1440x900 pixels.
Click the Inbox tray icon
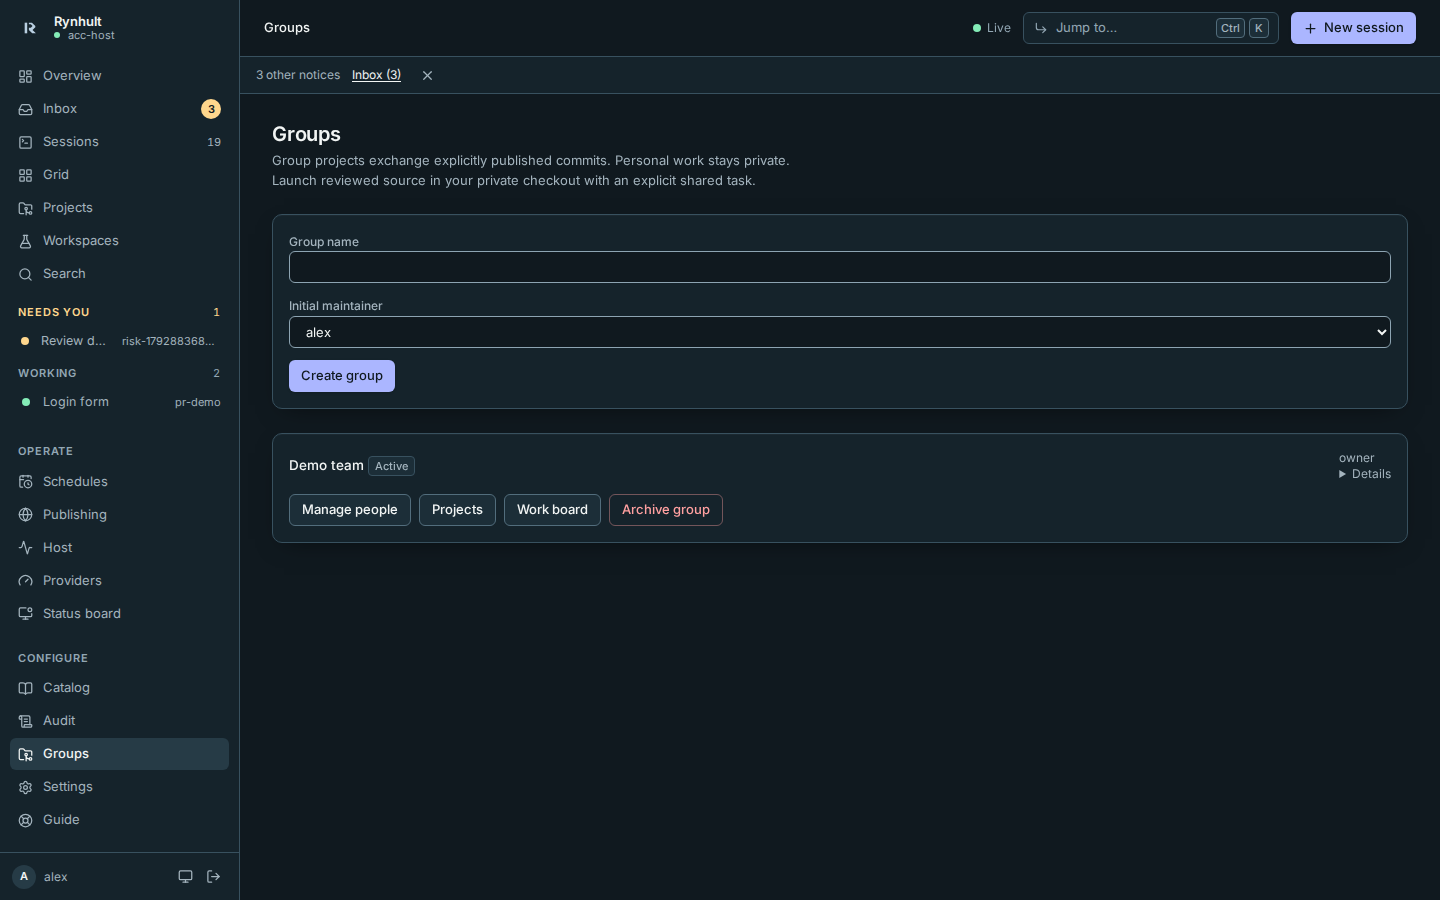pyautogui.click(x=26, y=109)
